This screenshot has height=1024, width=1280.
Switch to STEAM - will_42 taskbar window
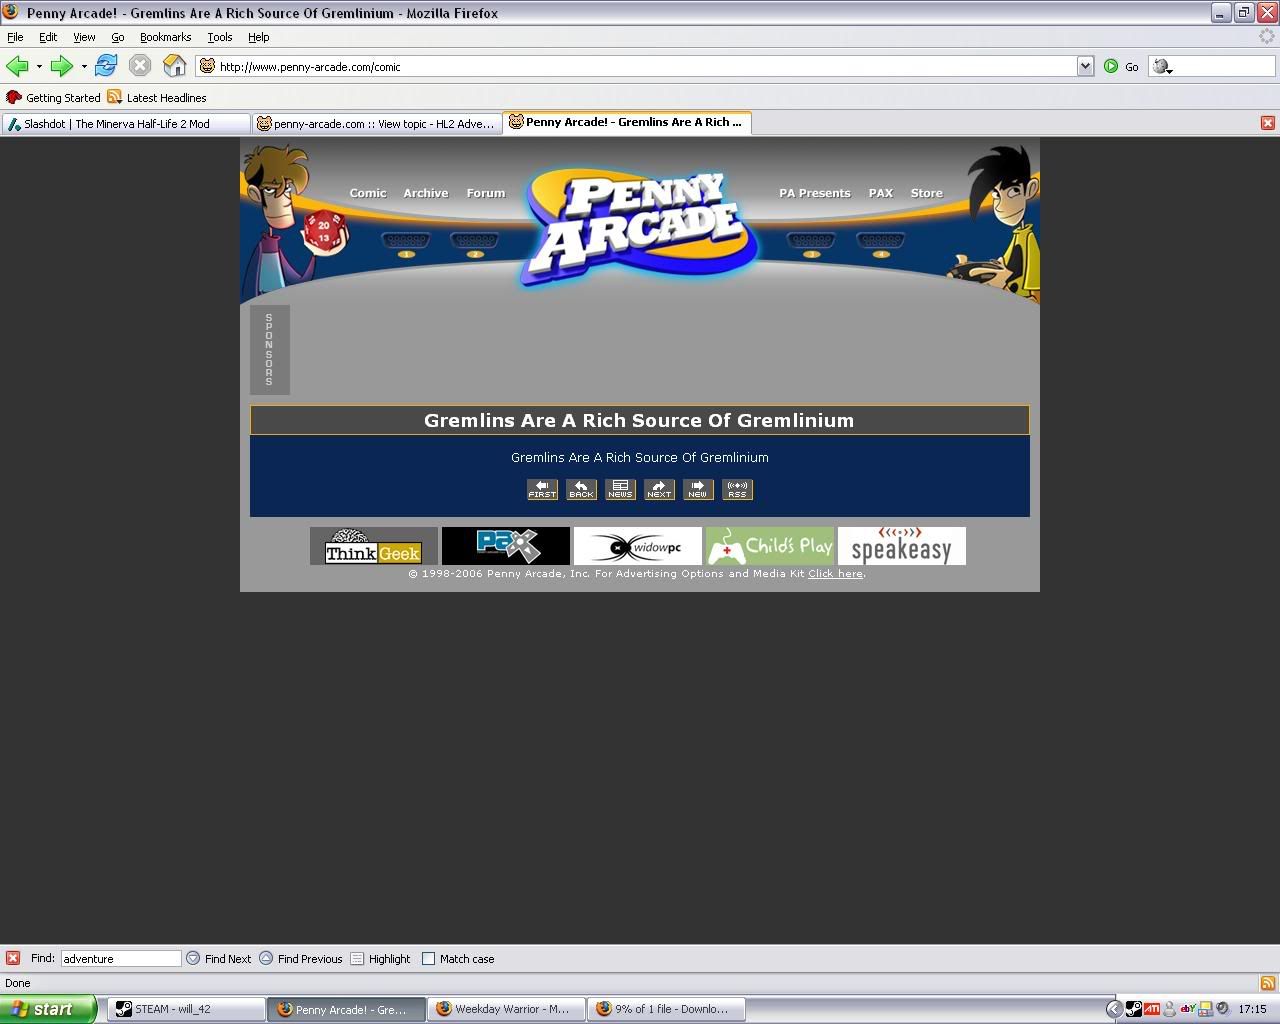[186, 1009]
